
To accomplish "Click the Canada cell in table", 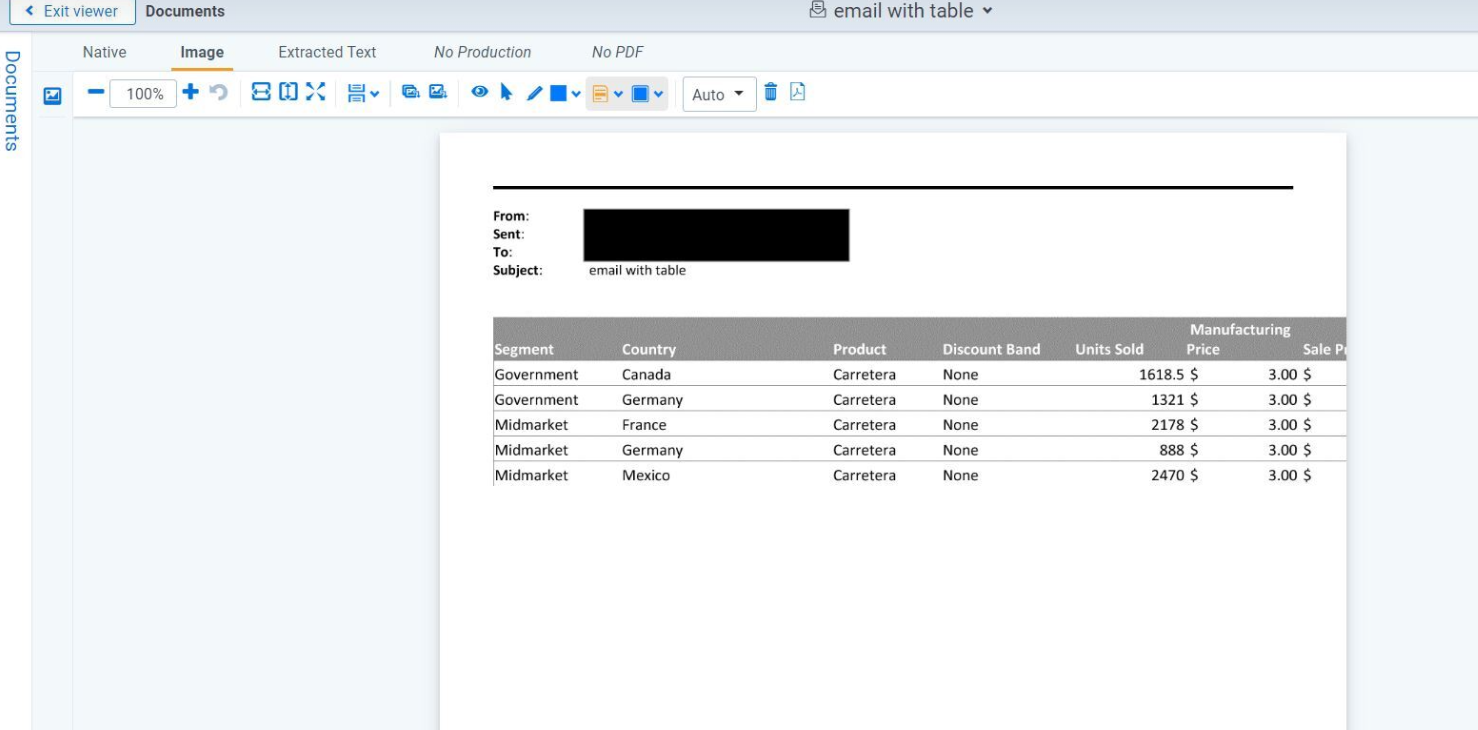I will click(x=646, y=374).
